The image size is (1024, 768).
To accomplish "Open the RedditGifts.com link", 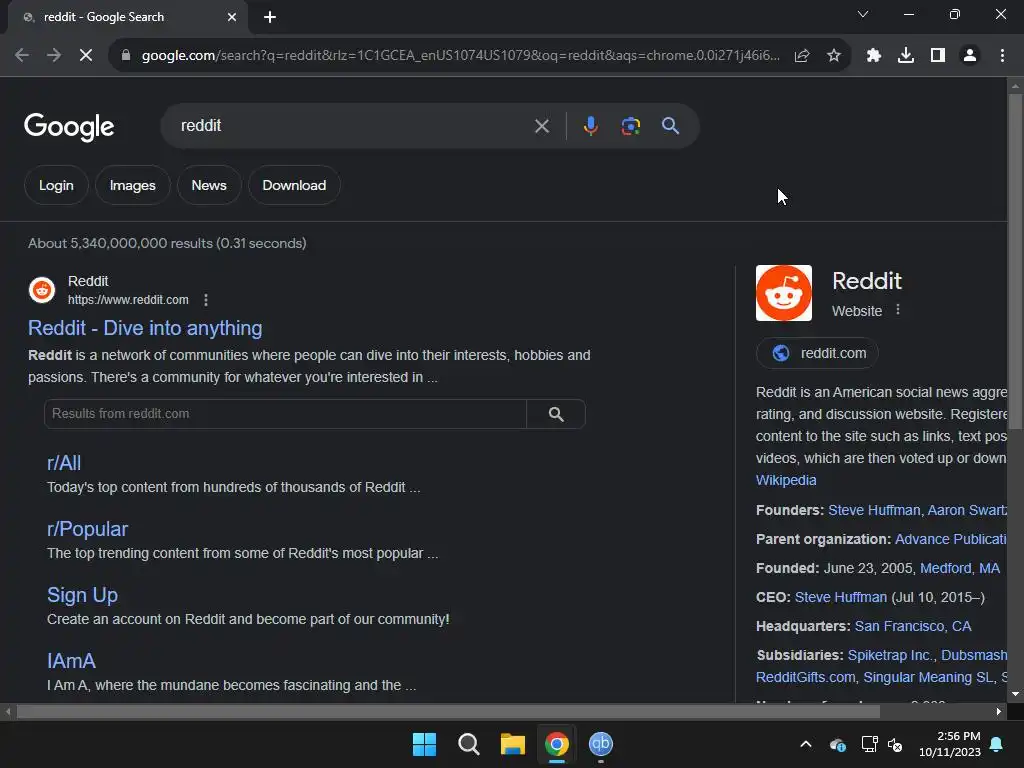I will [805, 677].
